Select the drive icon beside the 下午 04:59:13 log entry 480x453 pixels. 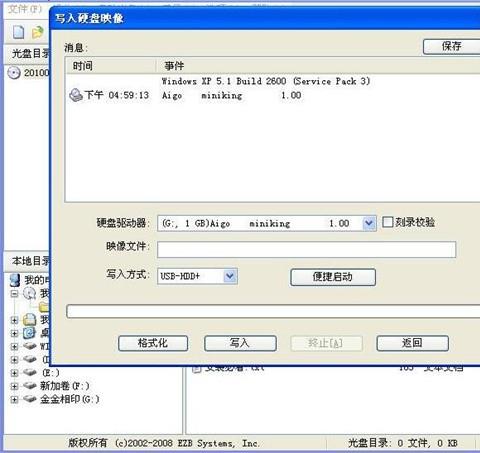pos(76,95)
